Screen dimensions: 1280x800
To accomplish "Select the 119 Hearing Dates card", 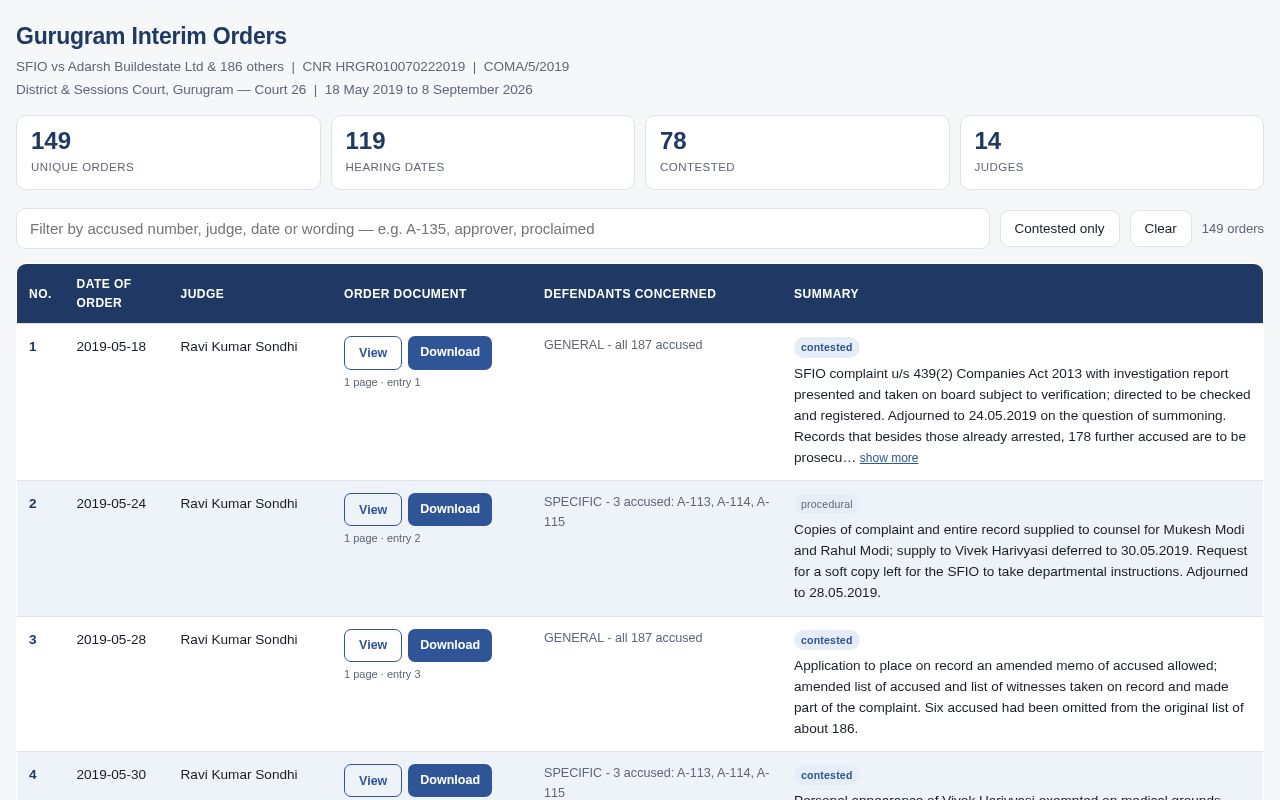I will (483, 152).
